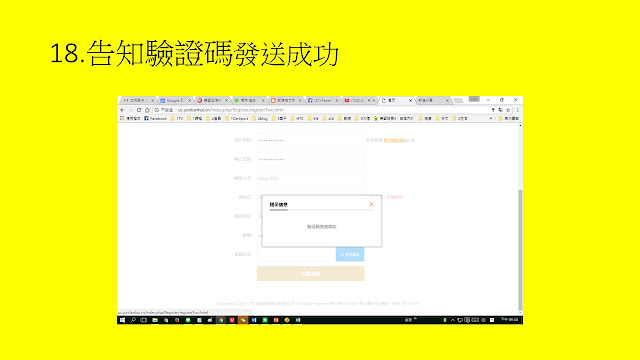Screen dimensions: 640x360
Task: Close the active browser tab
Action: tap(411, 100)
